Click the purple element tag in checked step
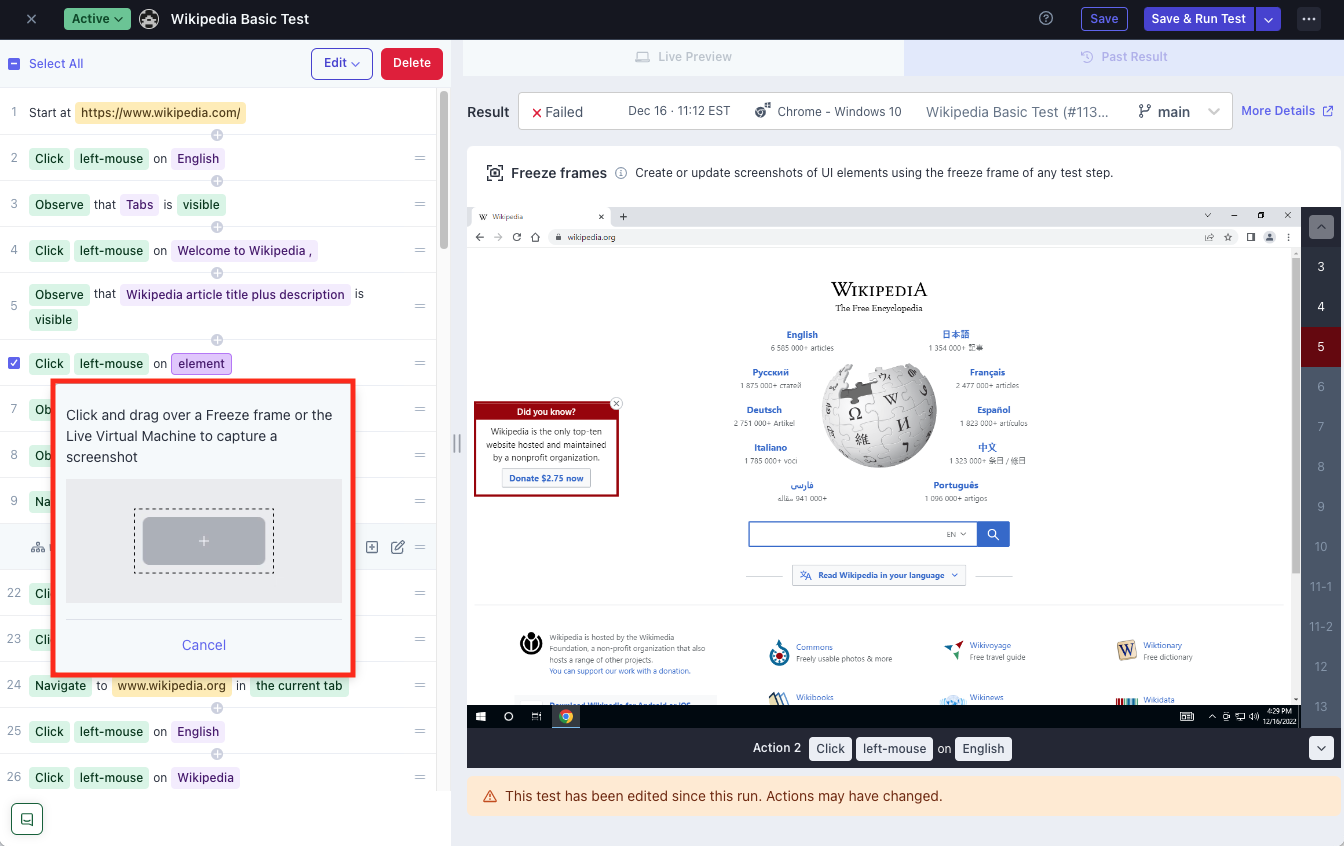 coord(202,364)
